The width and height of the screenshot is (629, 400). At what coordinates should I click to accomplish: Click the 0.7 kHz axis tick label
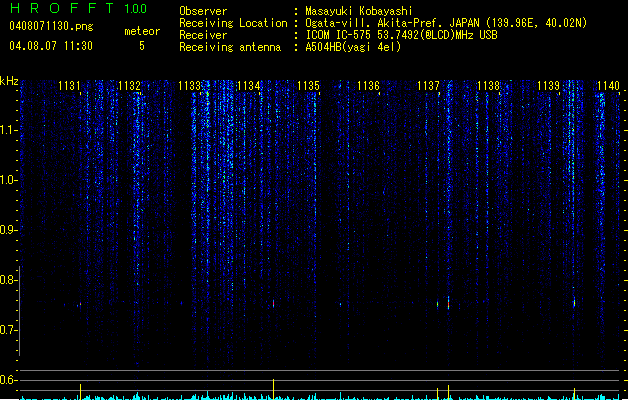[8, 330]
